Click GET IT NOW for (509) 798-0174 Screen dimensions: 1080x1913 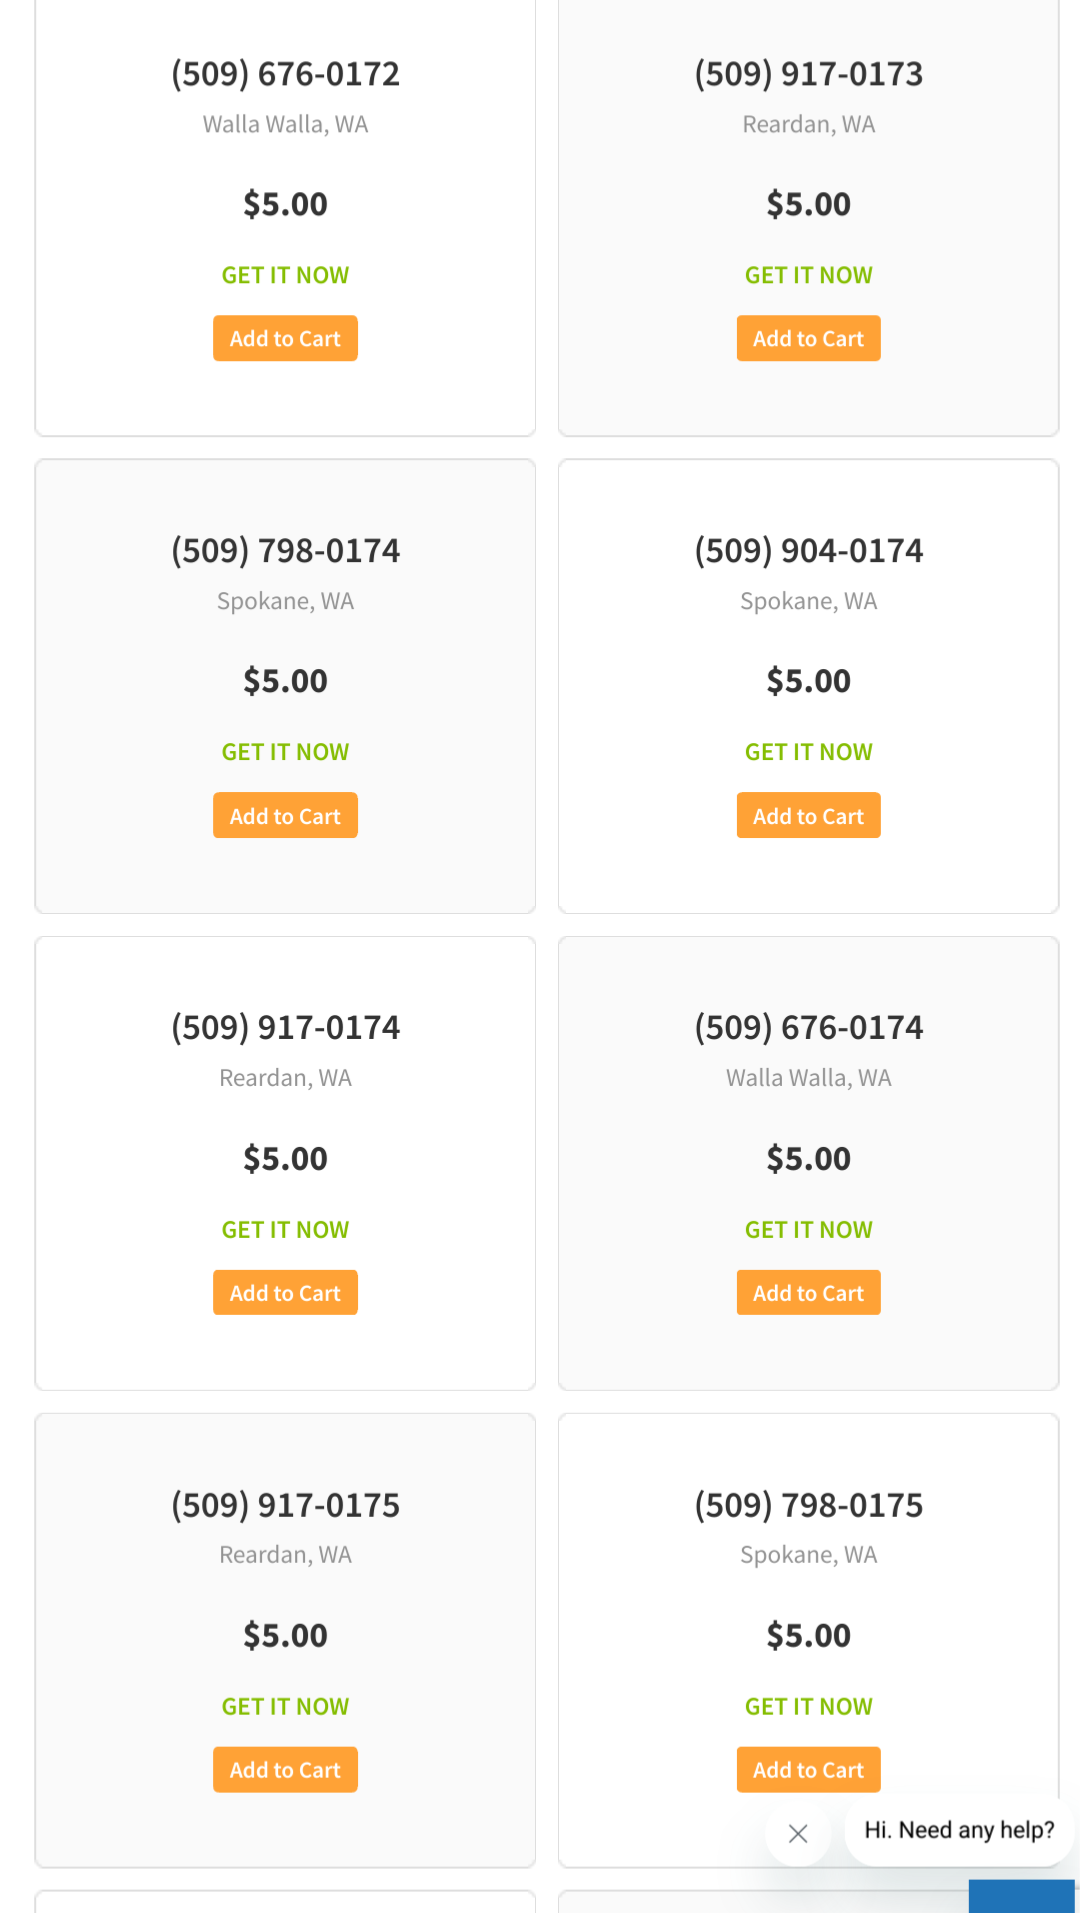(x=285, y=752)
